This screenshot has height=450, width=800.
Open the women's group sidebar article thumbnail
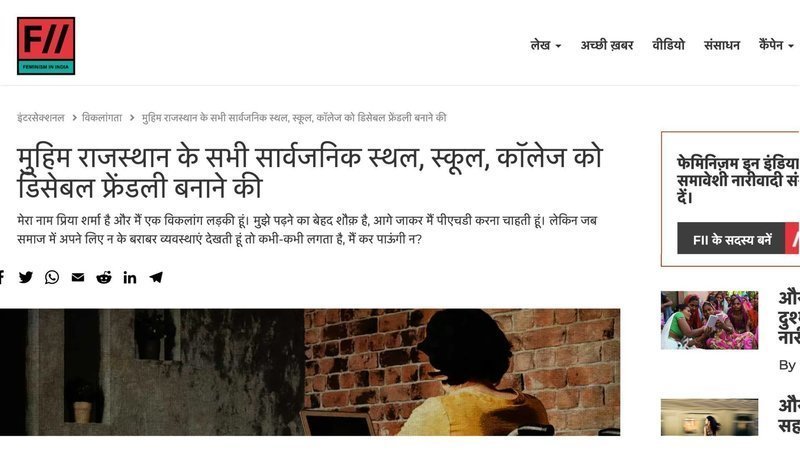pos(709,320)
